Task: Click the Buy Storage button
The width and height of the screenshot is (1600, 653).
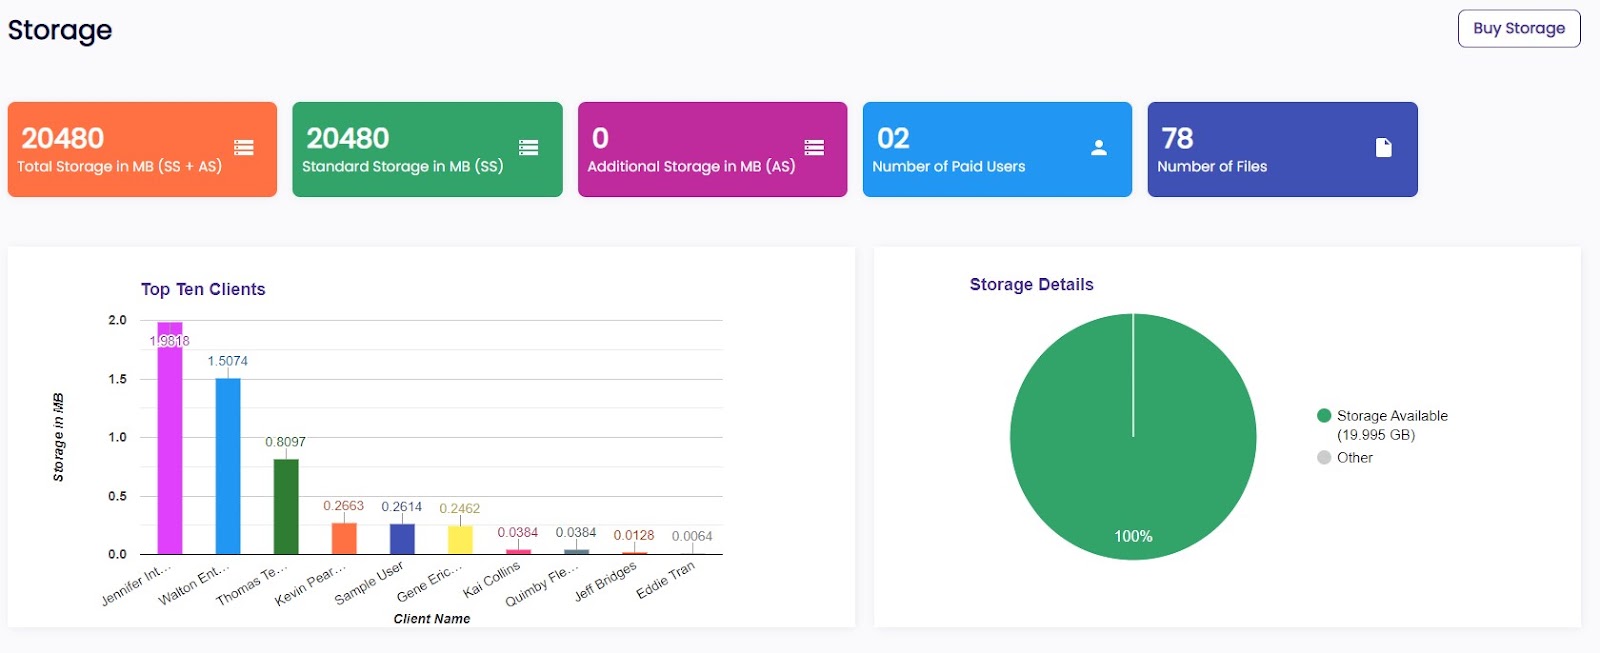Action: pyautogui.click(x=1518, y=28)
